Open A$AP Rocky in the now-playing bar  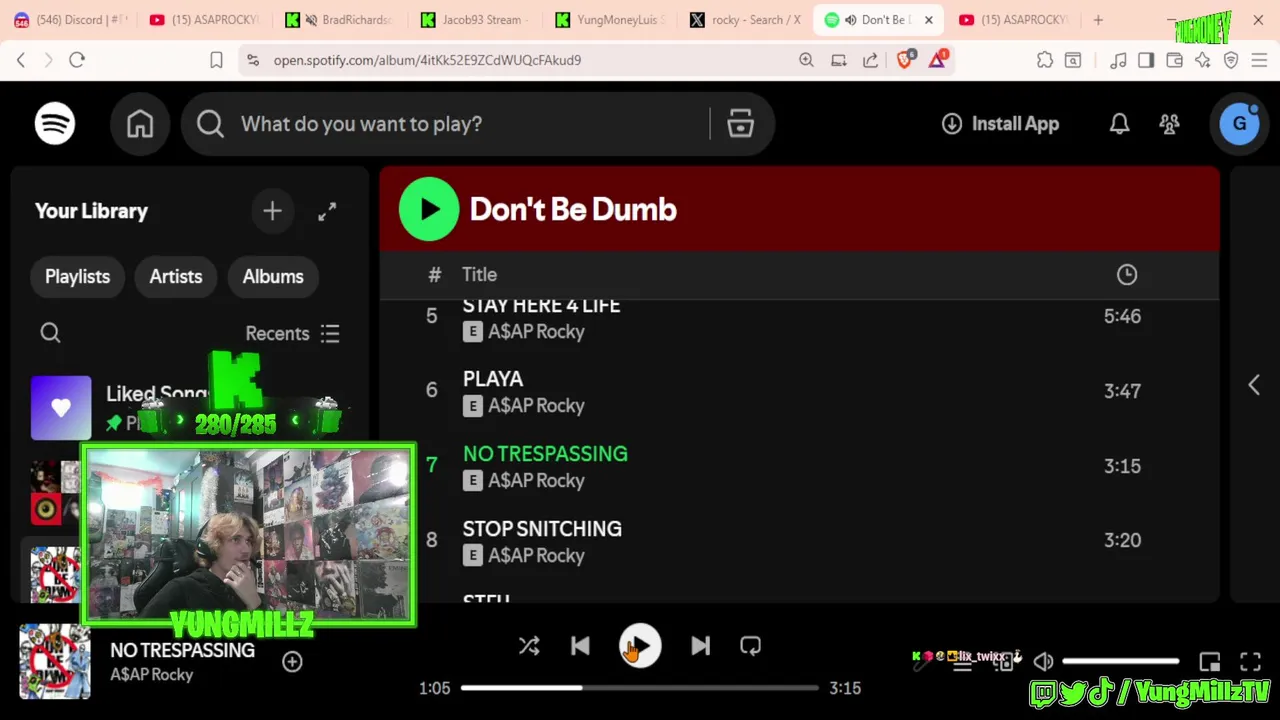[x=151, y=675]
